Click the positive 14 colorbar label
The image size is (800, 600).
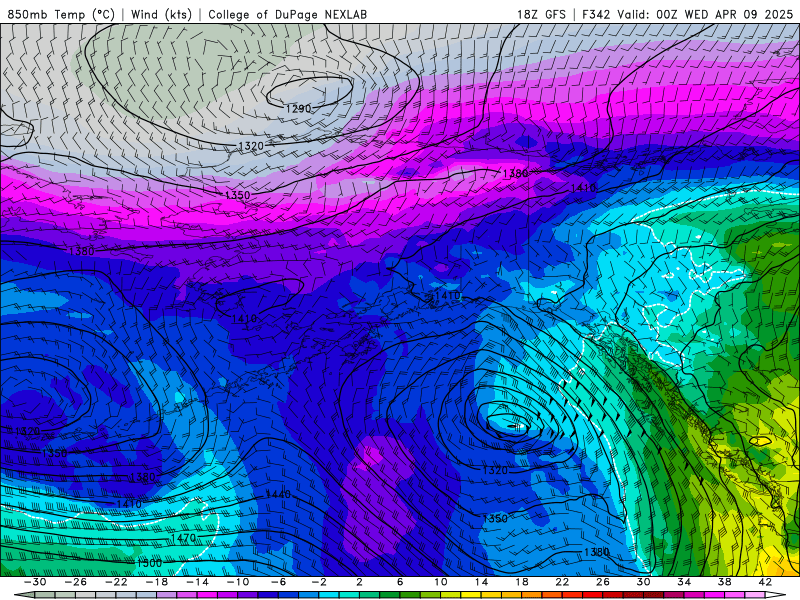(481, 582)
